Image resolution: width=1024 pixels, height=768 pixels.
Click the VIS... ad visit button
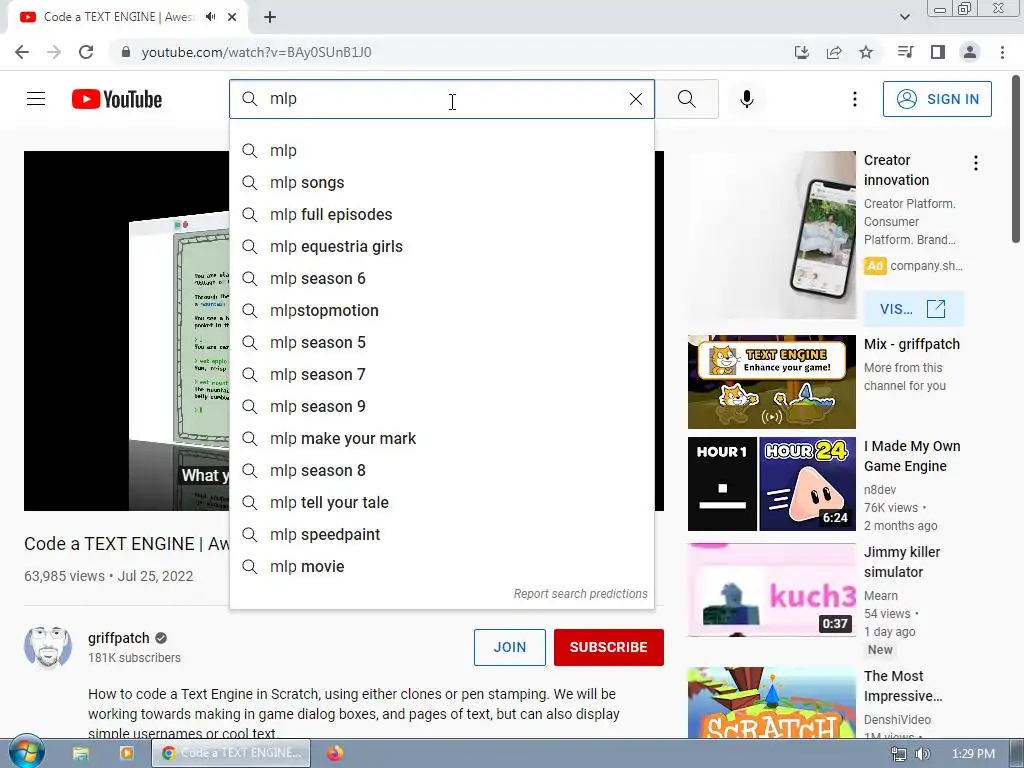pos(913,309)
